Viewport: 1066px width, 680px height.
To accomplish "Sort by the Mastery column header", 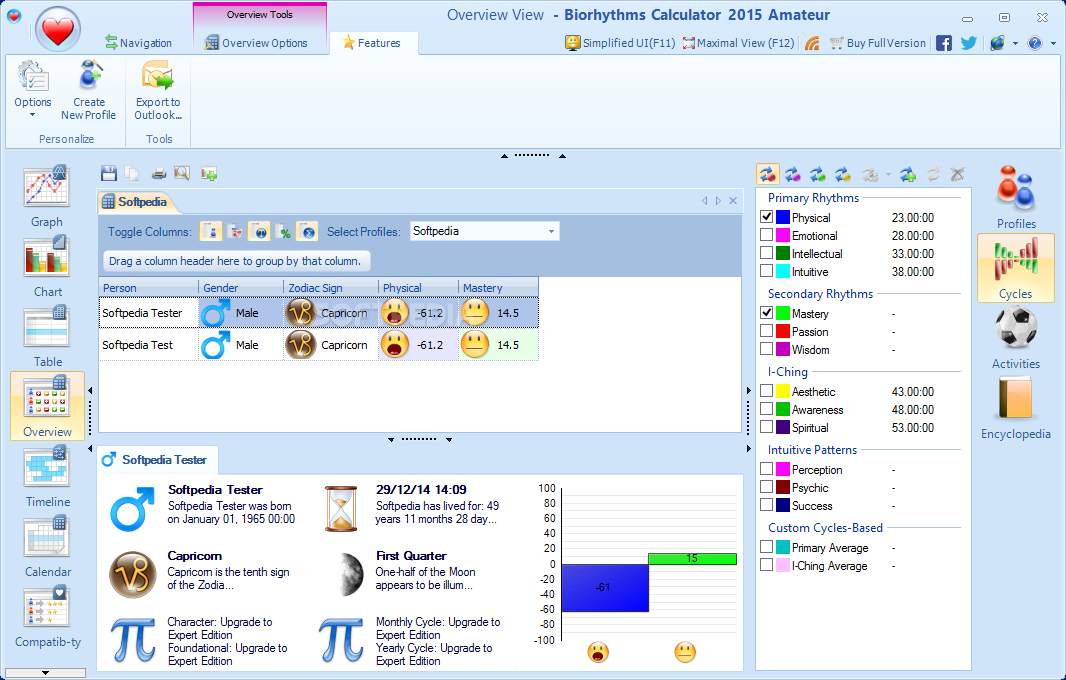I will 498,288.
